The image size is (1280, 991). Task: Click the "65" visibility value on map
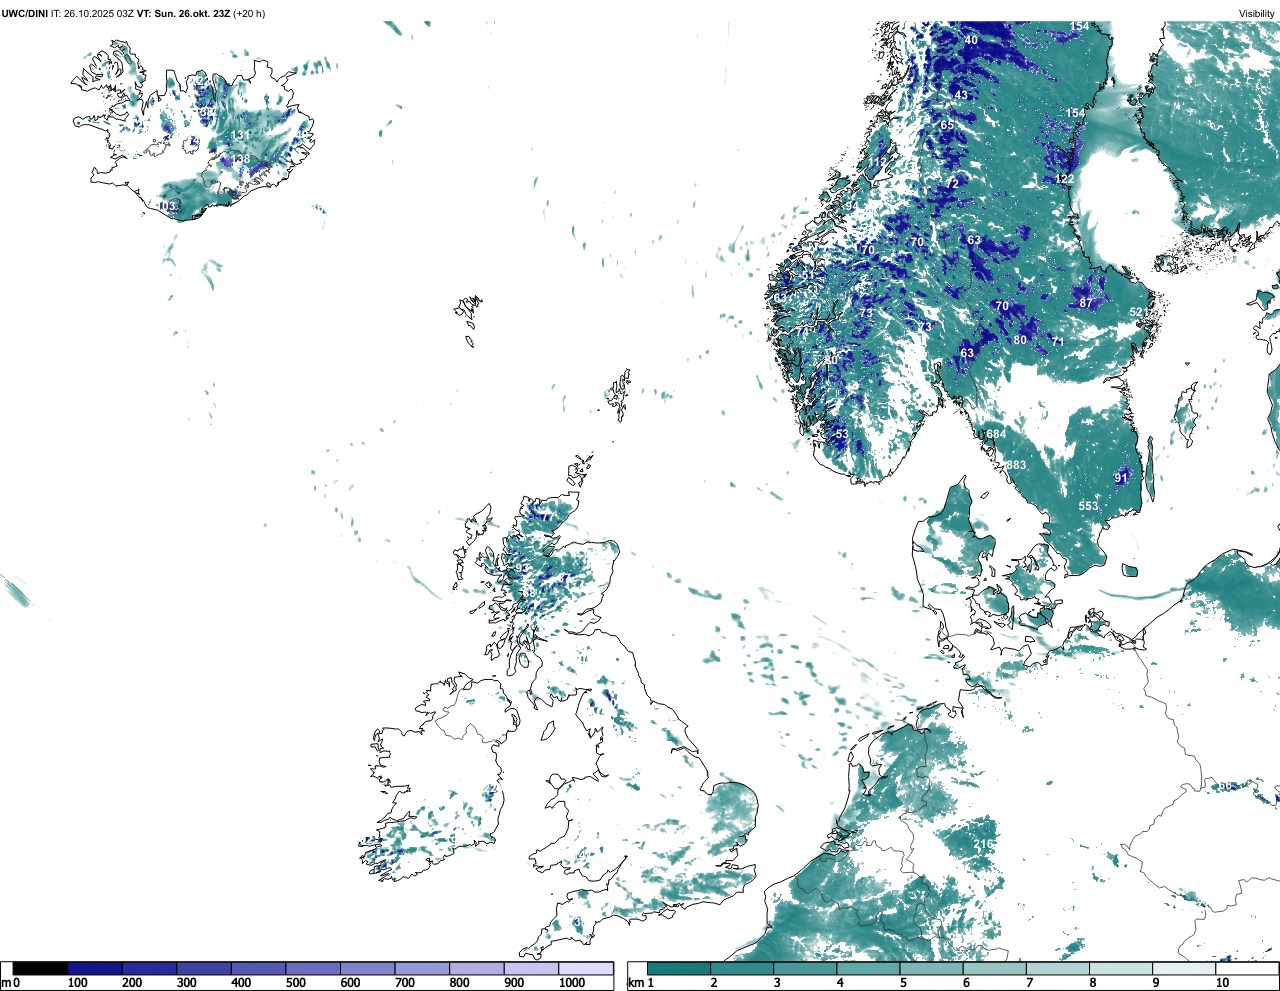pos(947,126)
